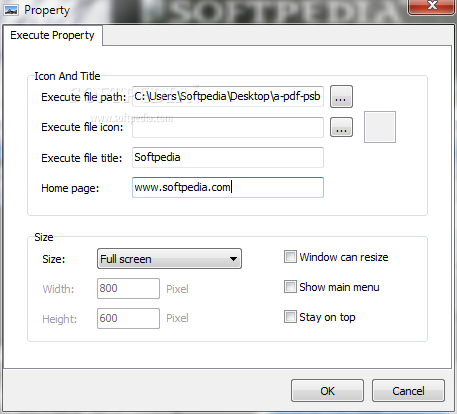Image resolution: width=457 pixels, height=414 pixels.
Task: Click the "Execute file path:" label
Action: (84, 97)
